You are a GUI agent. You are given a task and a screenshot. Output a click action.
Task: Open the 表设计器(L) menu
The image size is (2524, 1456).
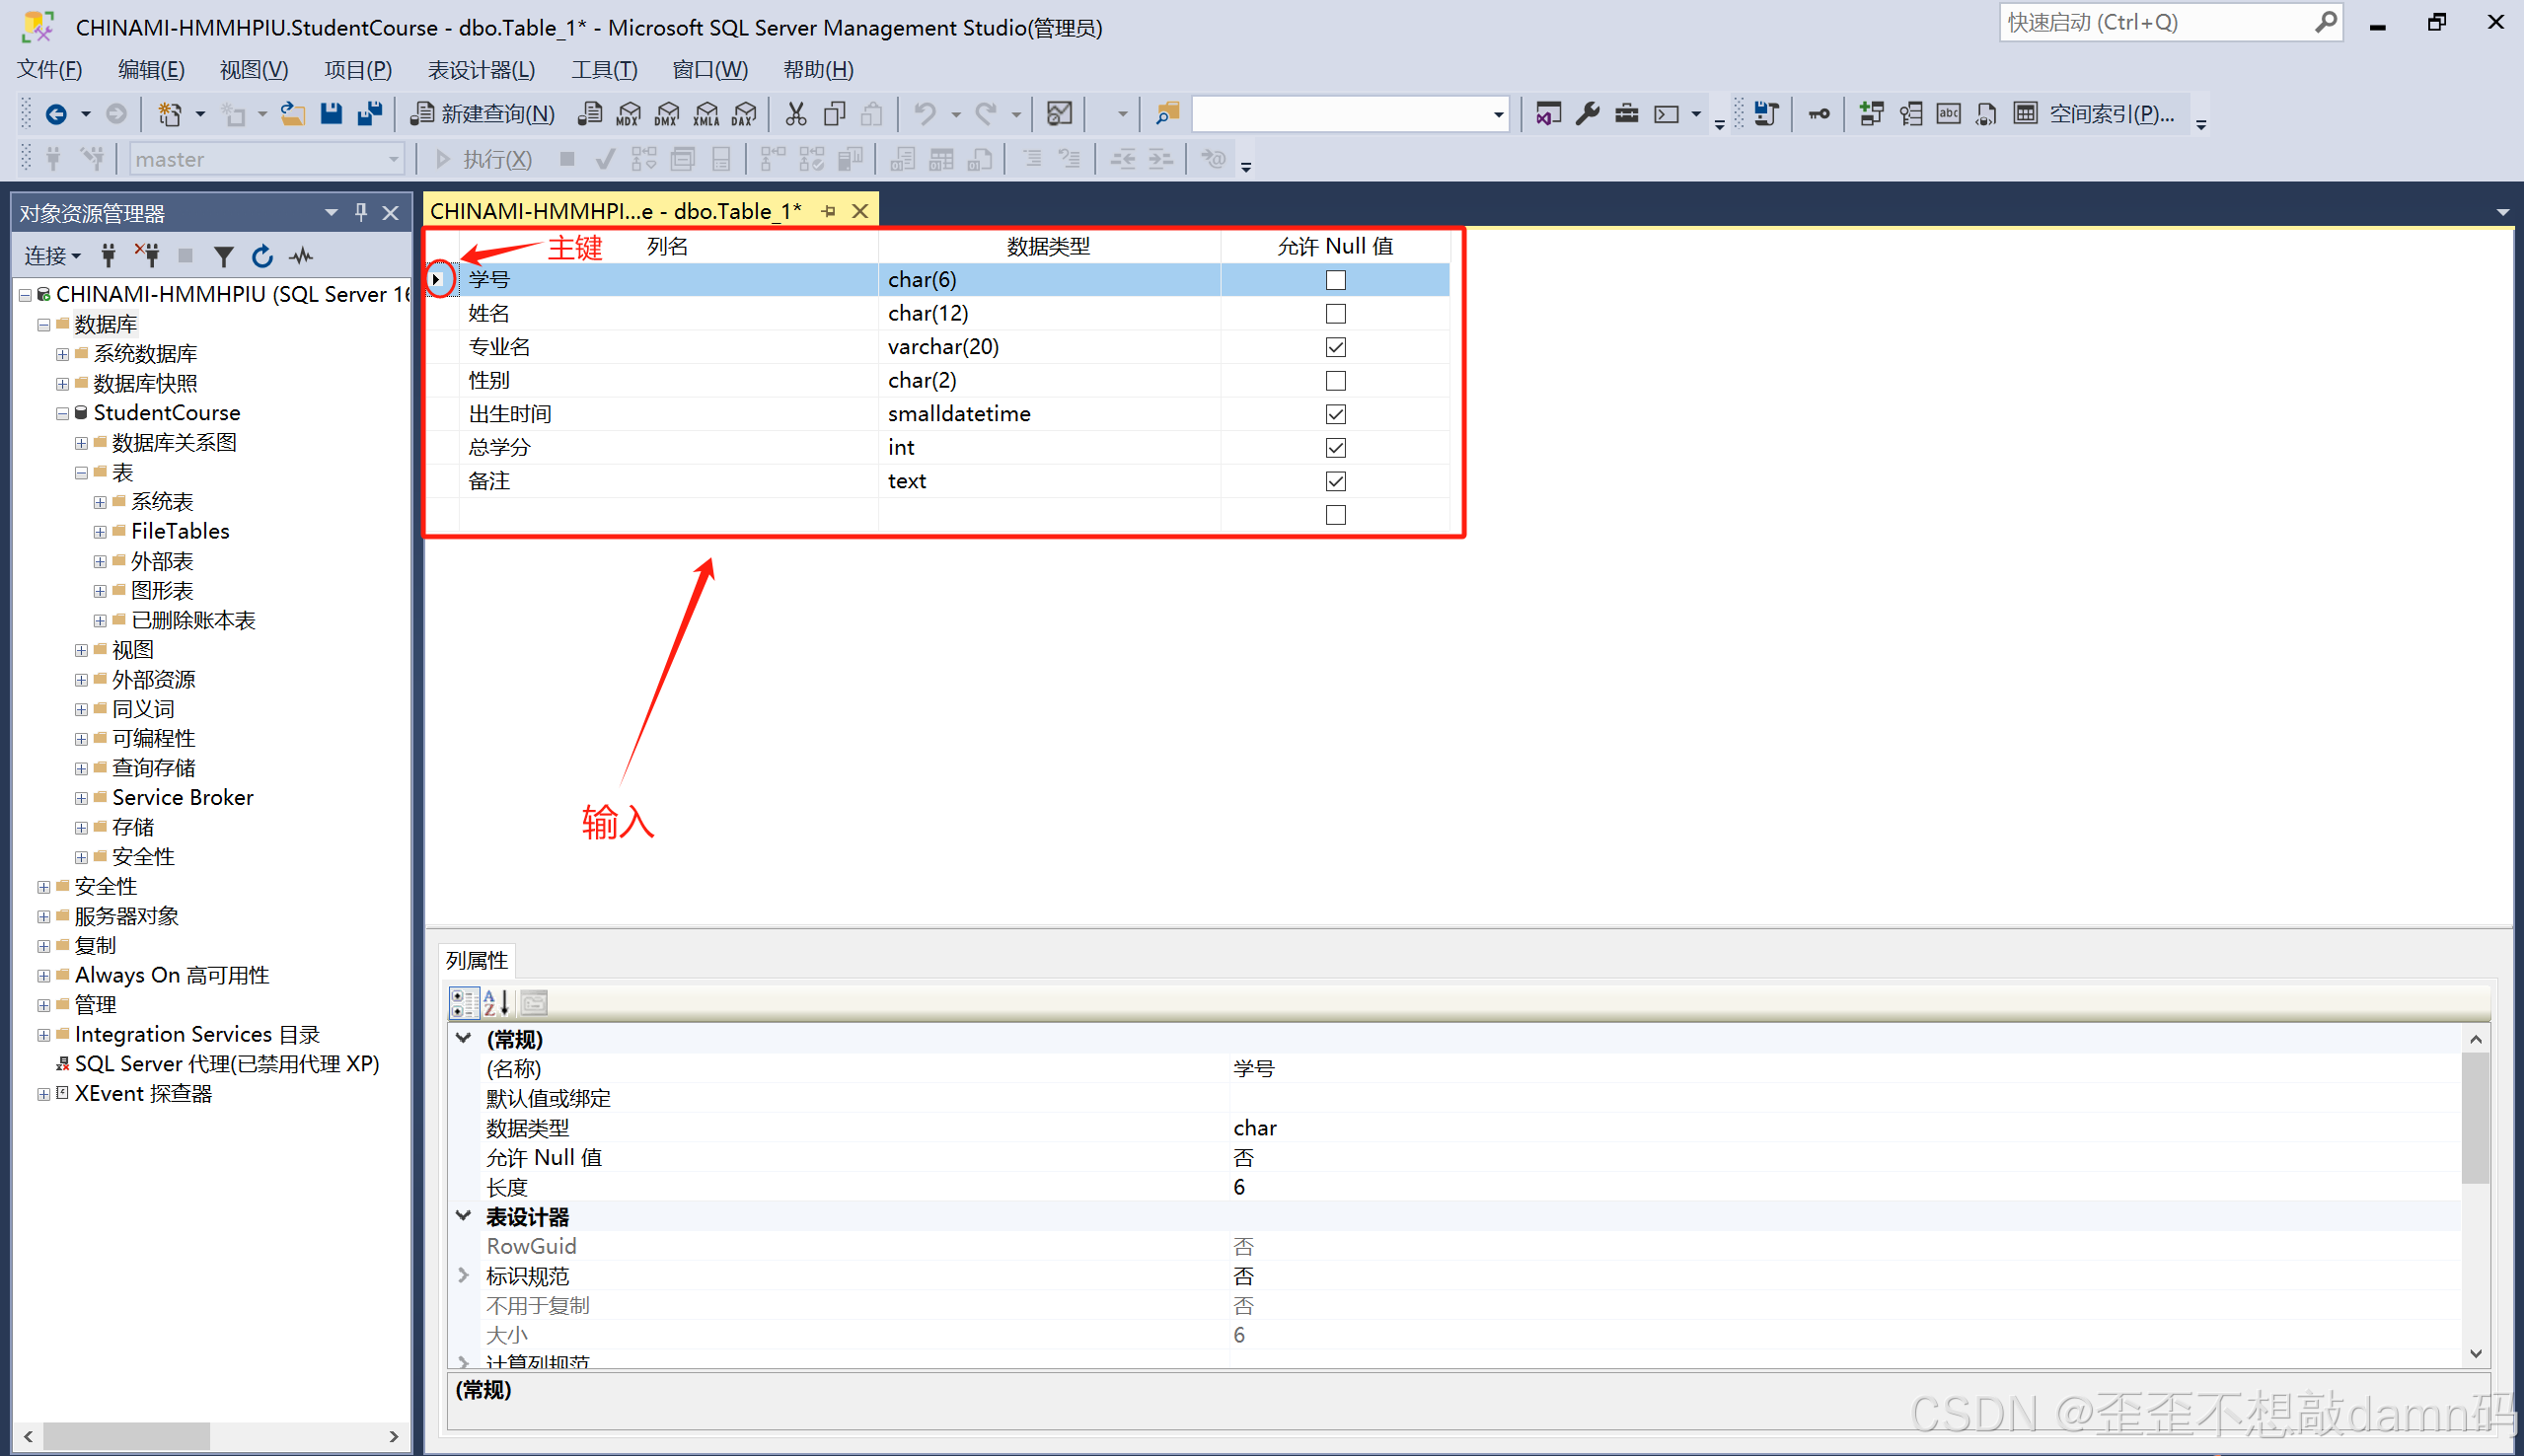(x=481, y=70)
